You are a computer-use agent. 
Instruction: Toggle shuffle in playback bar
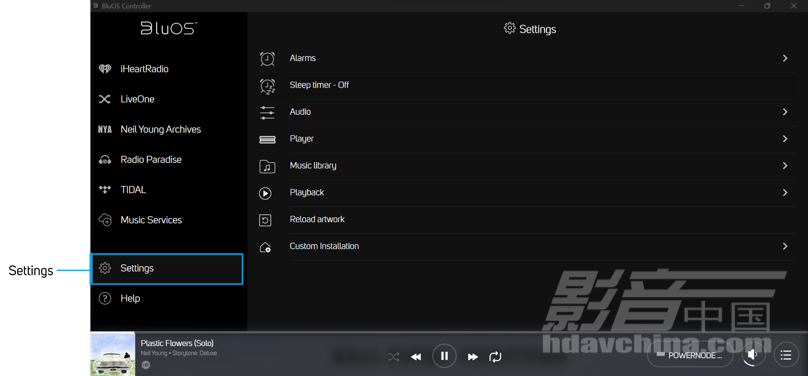click(x=394, y=356)
